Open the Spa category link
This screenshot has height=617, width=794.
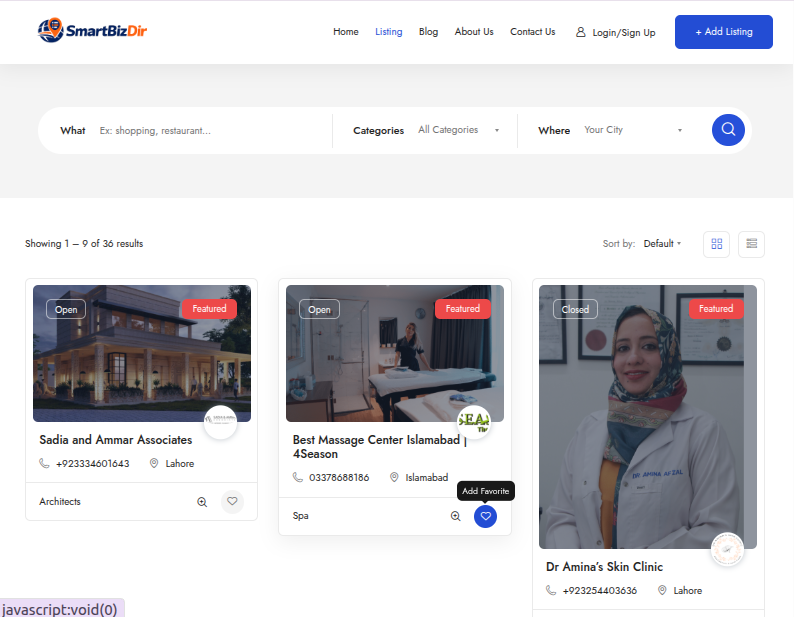pos(300,516)
